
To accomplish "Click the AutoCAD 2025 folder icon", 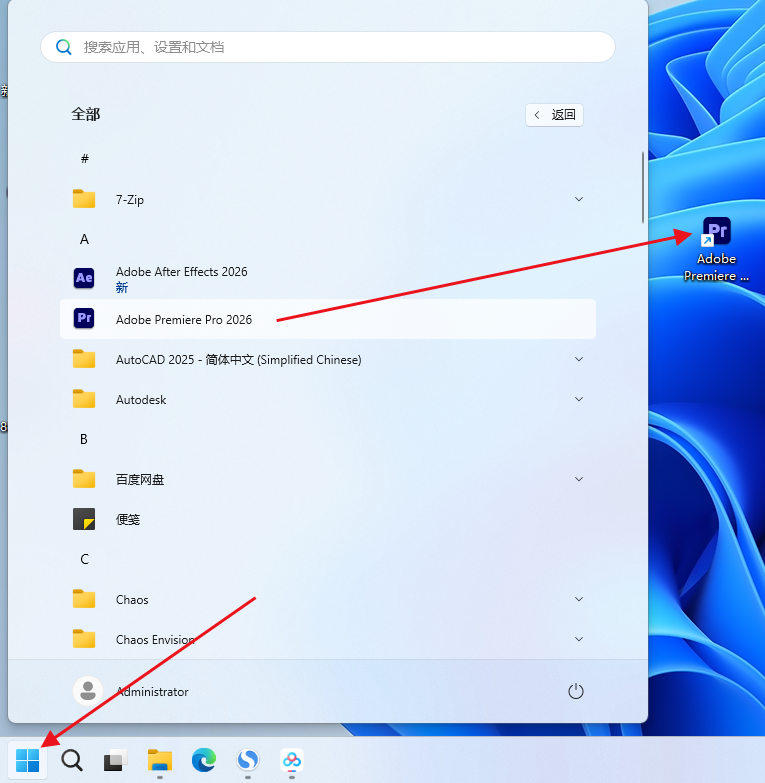I will pos(84,359).
